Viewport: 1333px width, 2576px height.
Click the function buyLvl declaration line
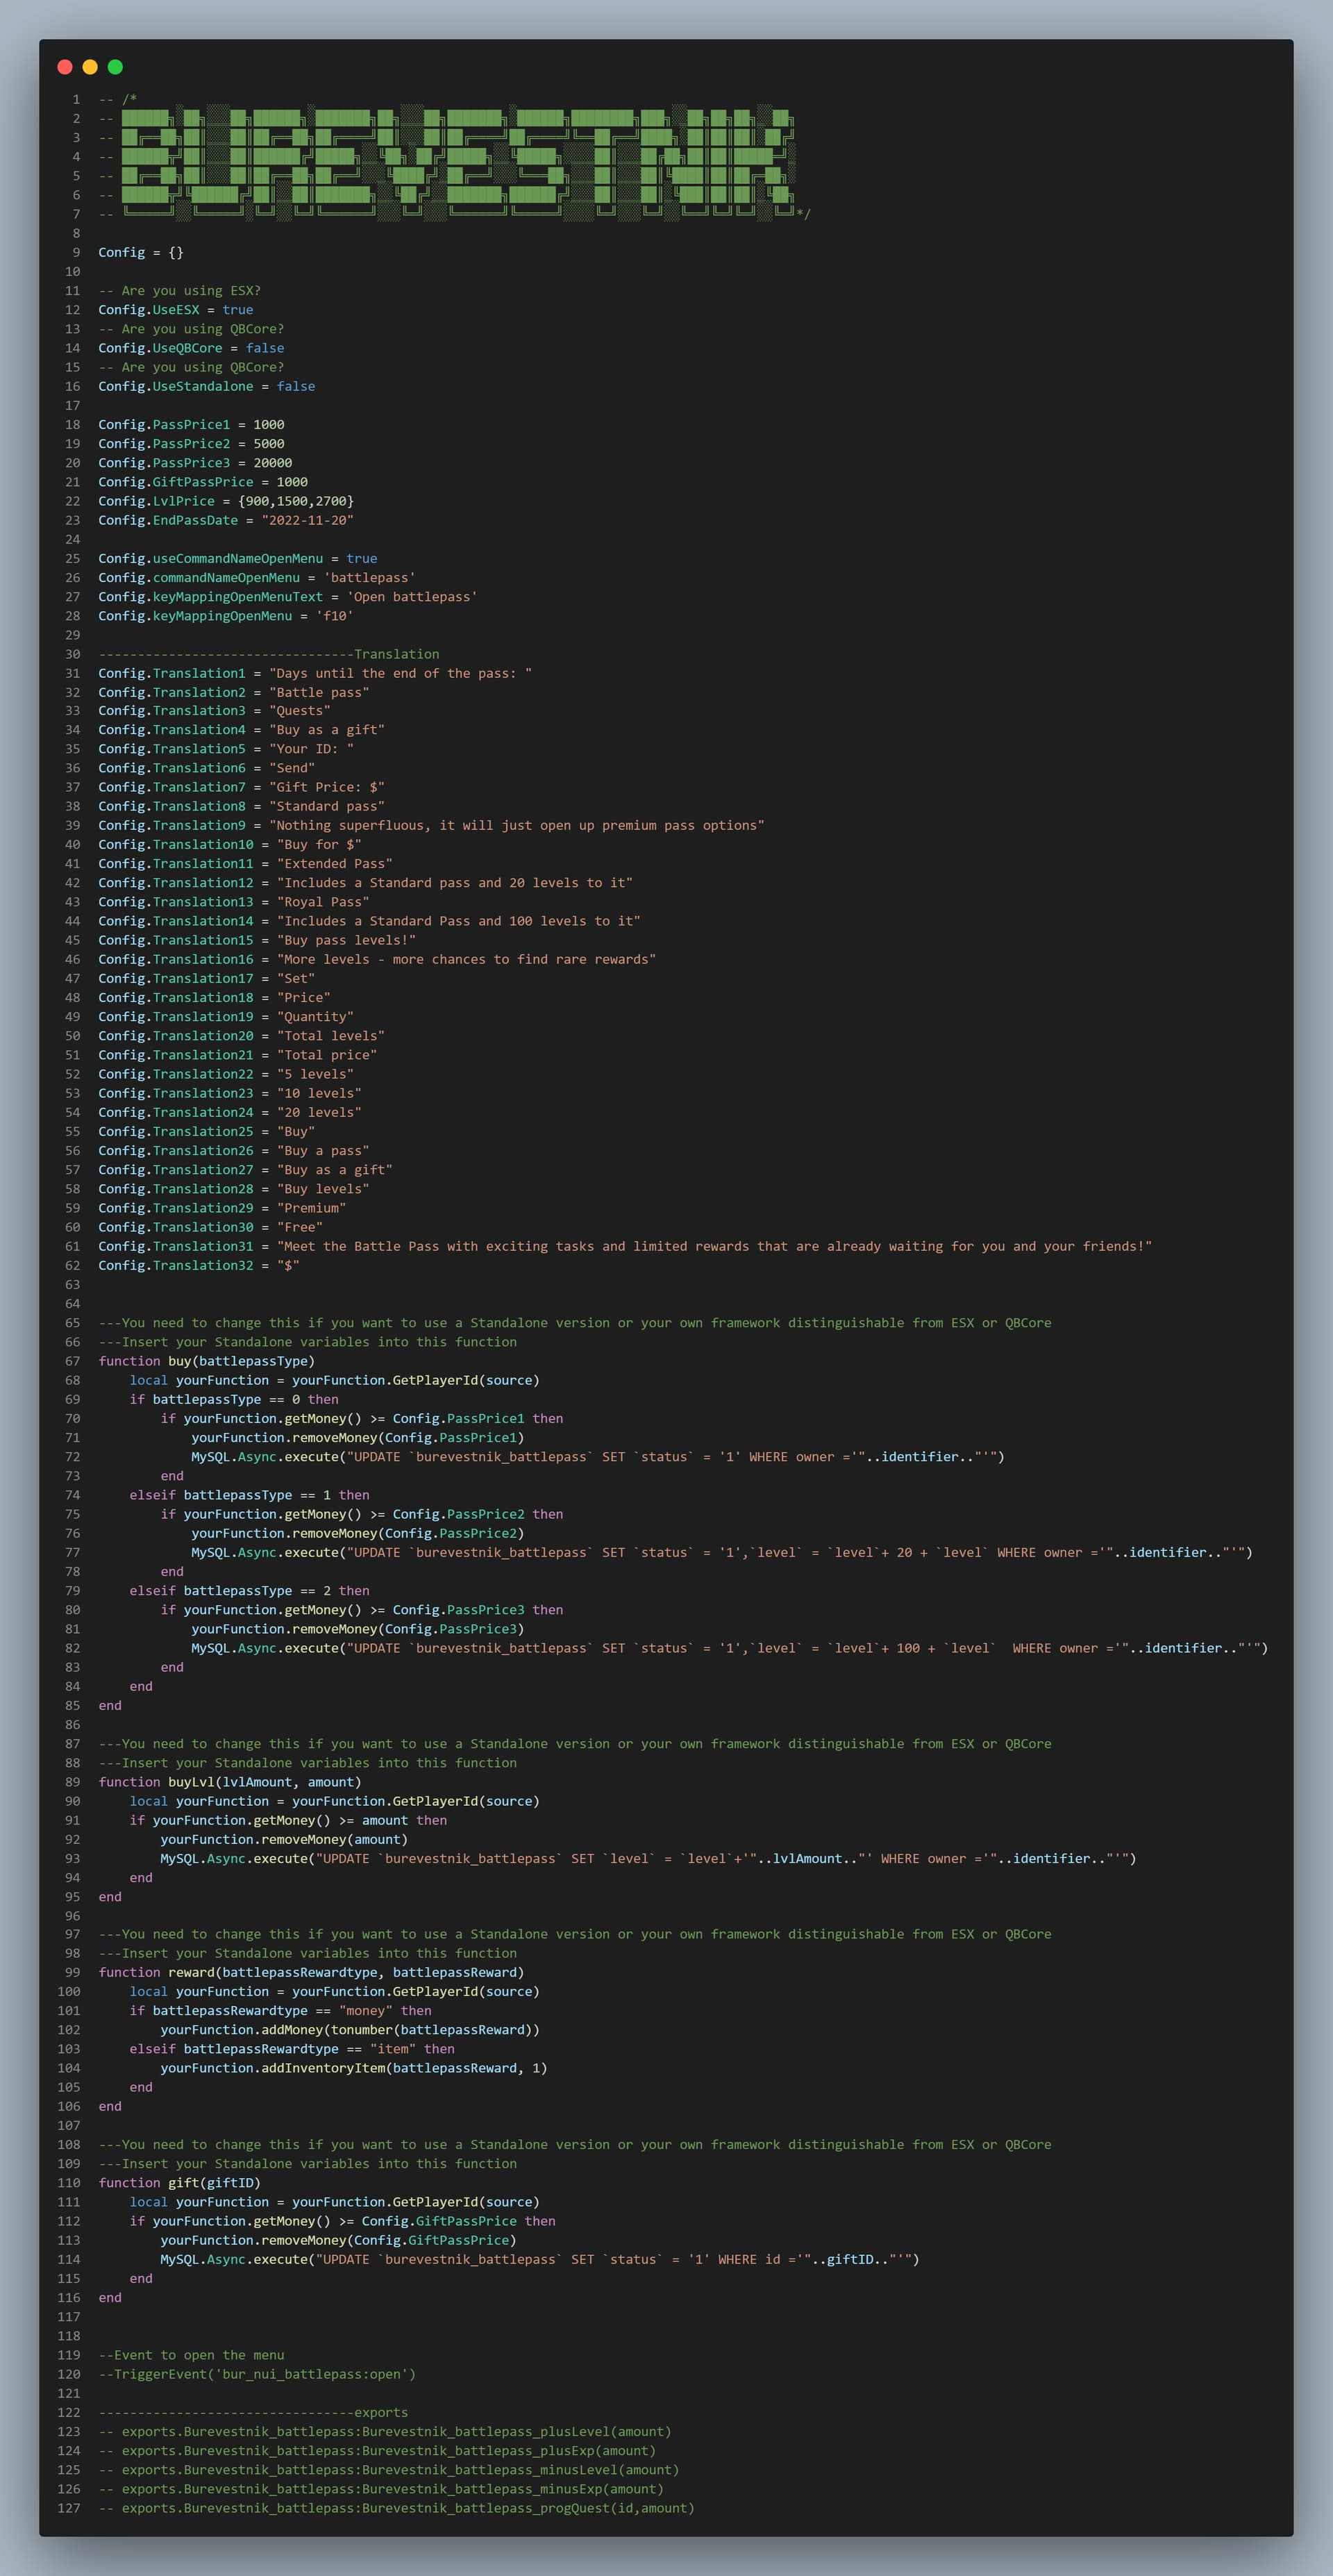tap(229, 1782)
